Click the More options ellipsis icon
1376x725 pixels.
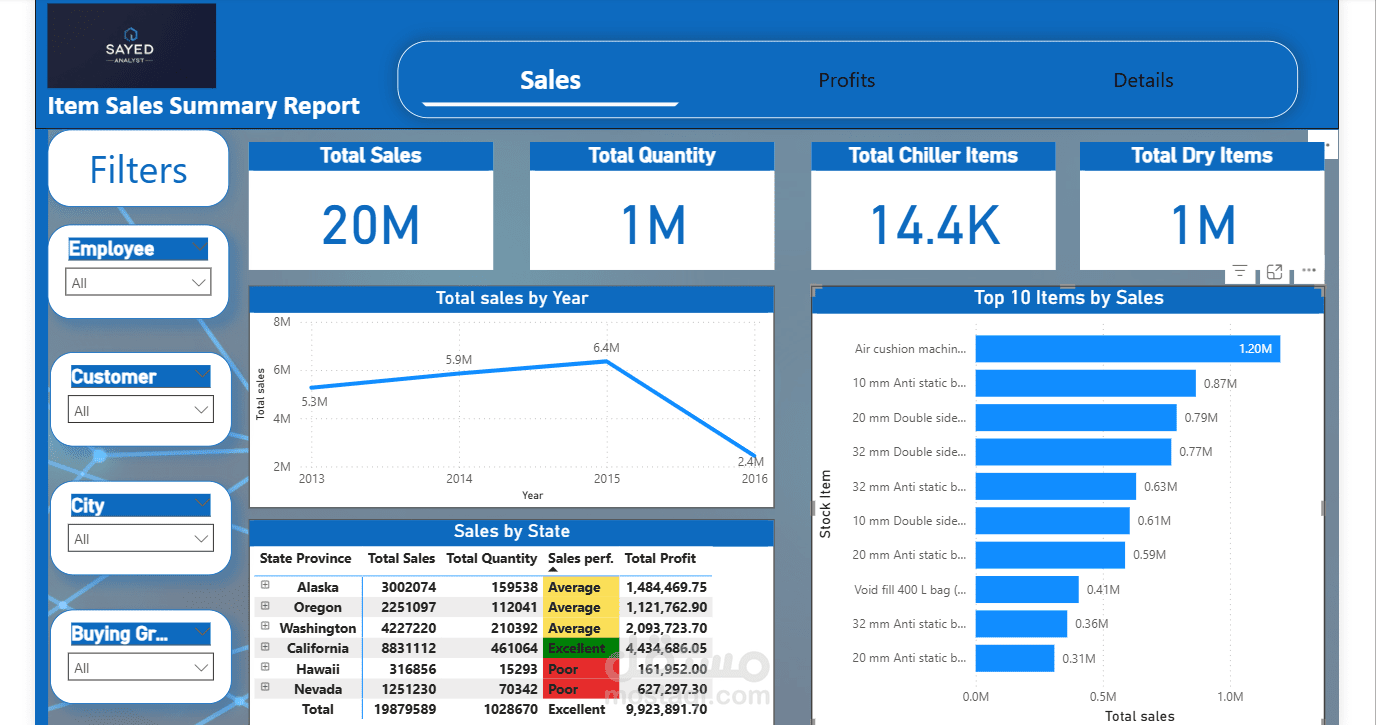click(x=1309, y=270)
